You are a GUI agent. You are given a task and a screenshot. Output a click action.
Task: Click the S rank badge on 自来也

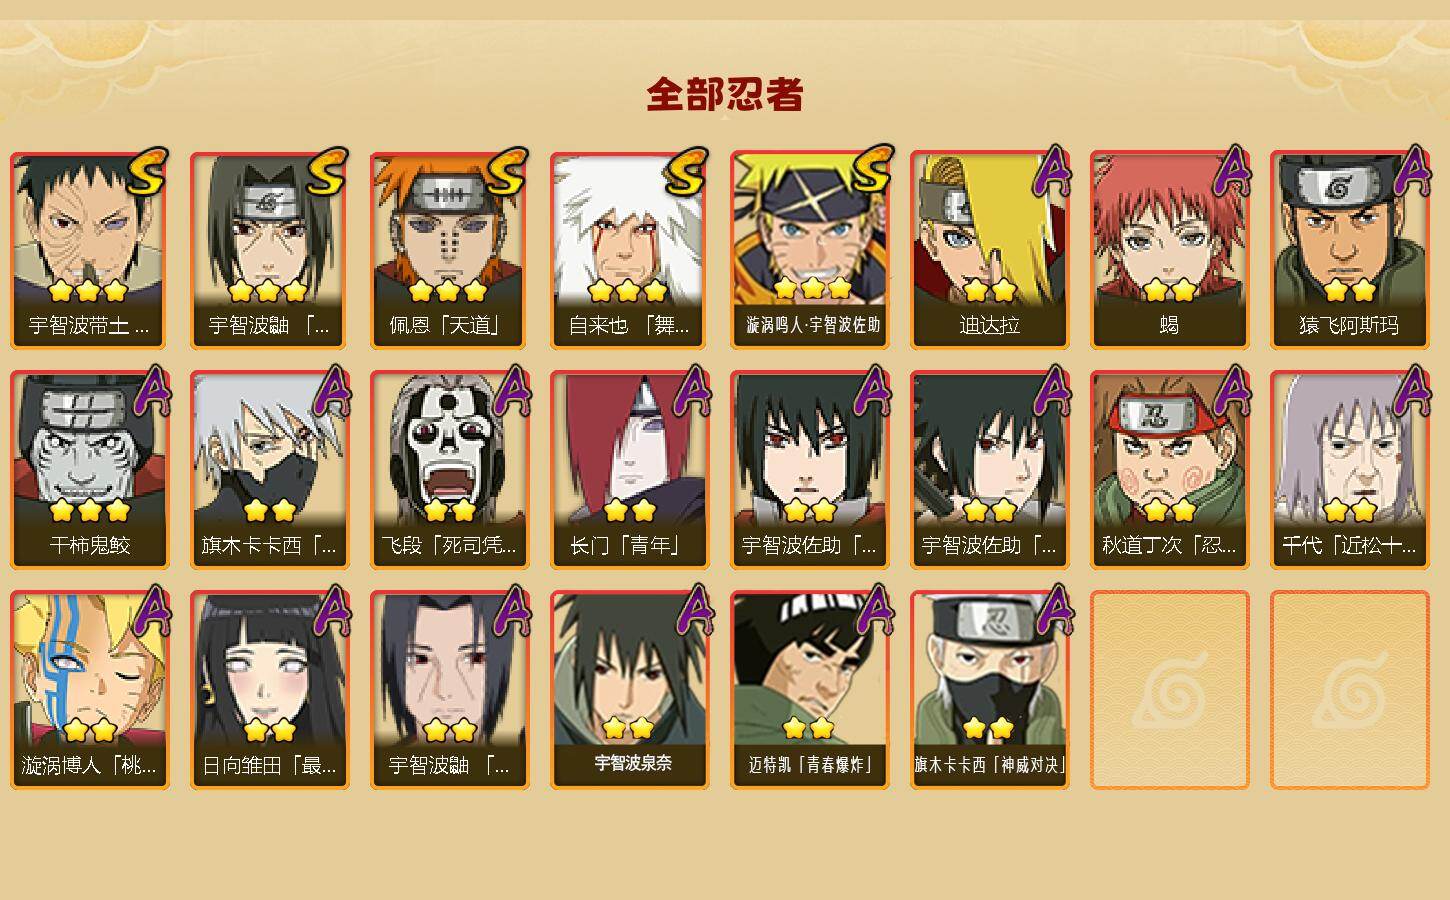[687, 173]
